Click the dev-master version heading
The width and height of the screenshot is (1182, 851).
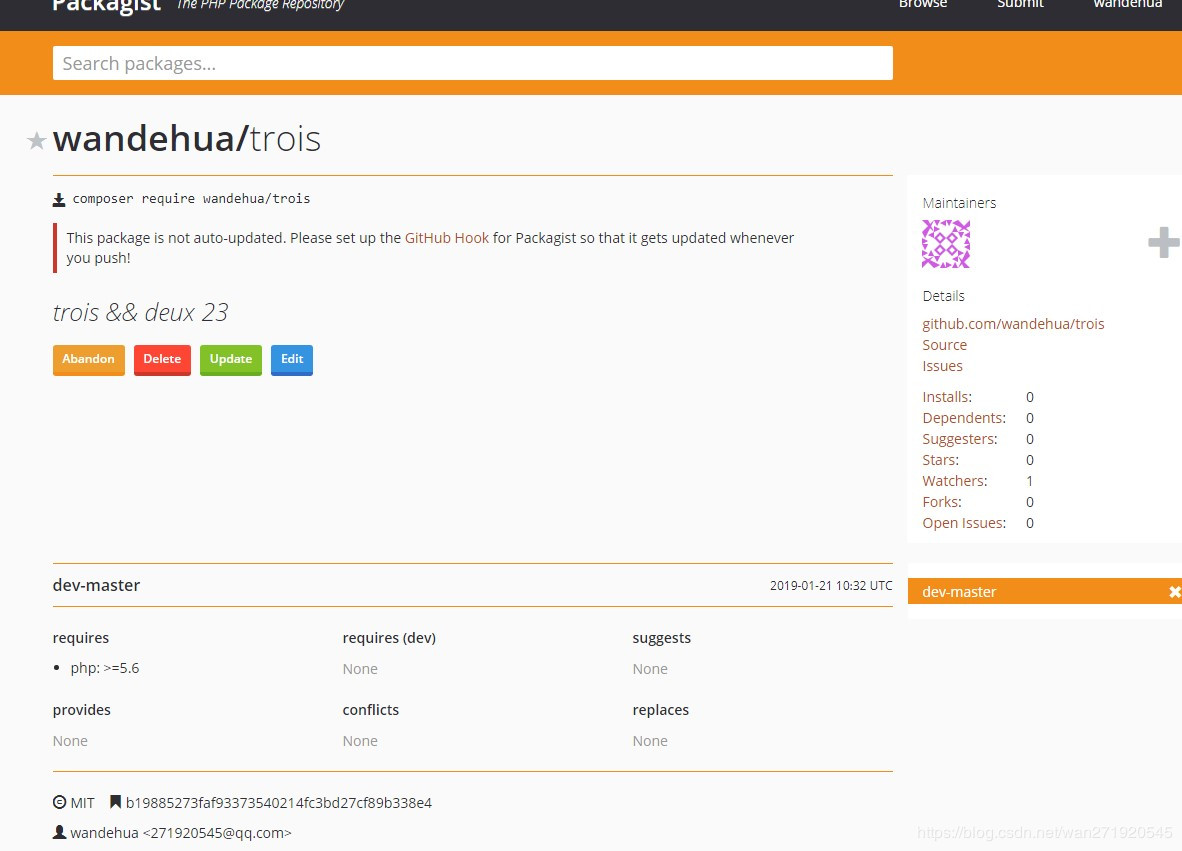(96, 586)
